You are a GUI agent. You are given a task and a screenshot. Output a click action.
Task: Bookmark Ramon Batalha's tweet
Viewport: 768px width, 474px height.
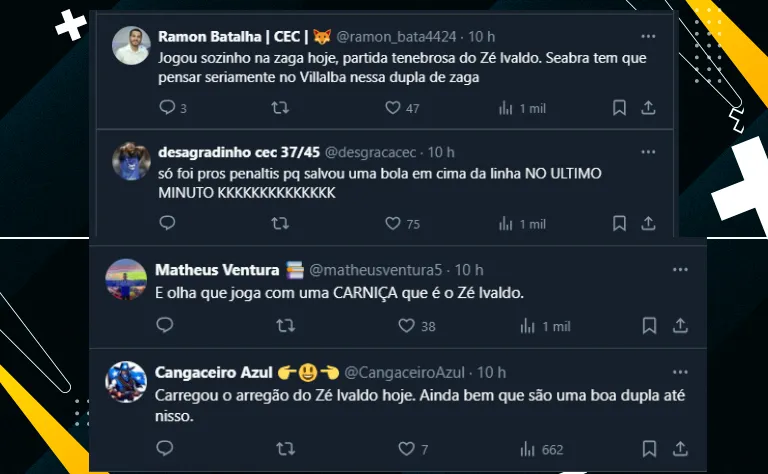click(619, 108)
